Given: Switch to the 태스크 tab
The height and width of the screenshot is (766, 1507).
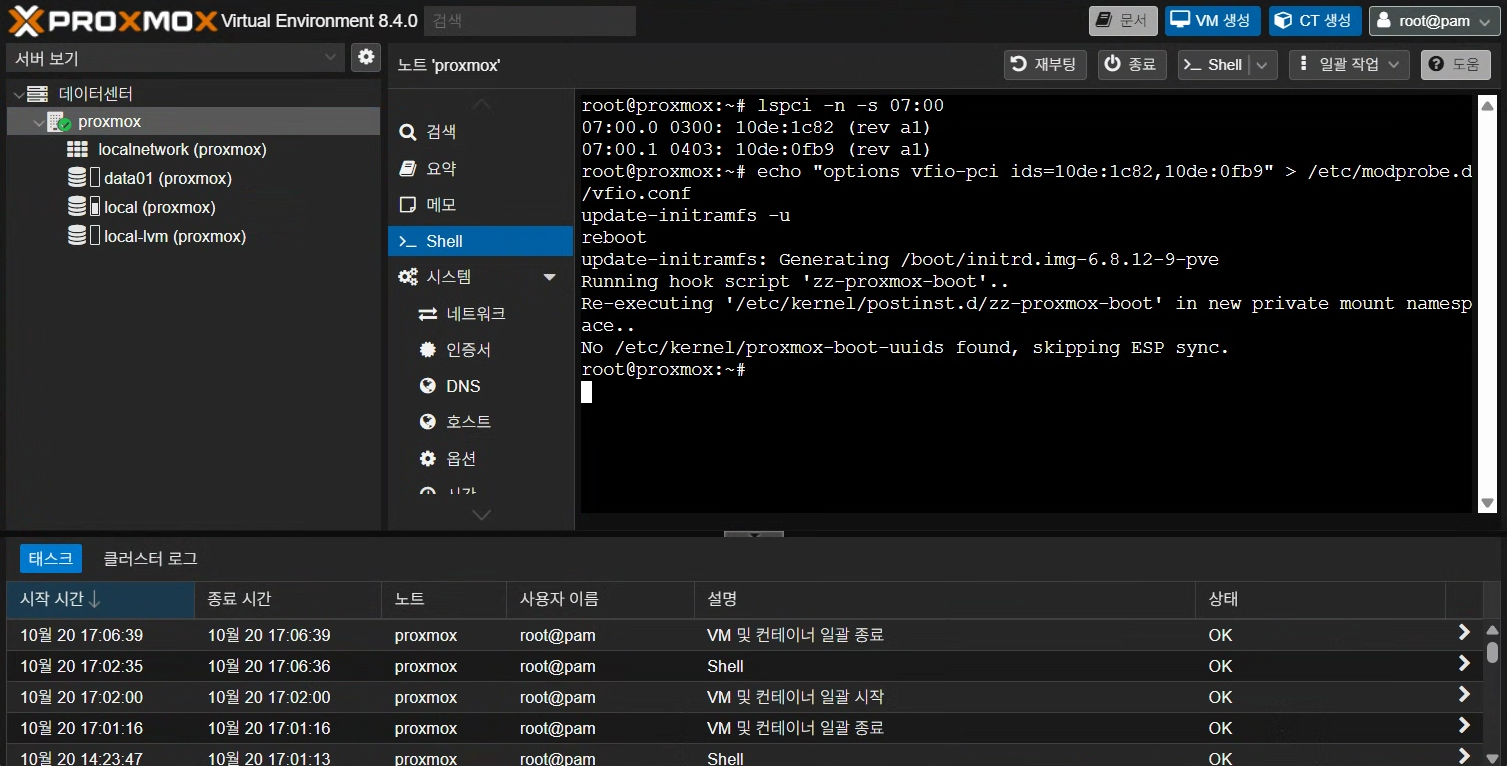Looking at the screenshot, I should (x=51, y=559).
